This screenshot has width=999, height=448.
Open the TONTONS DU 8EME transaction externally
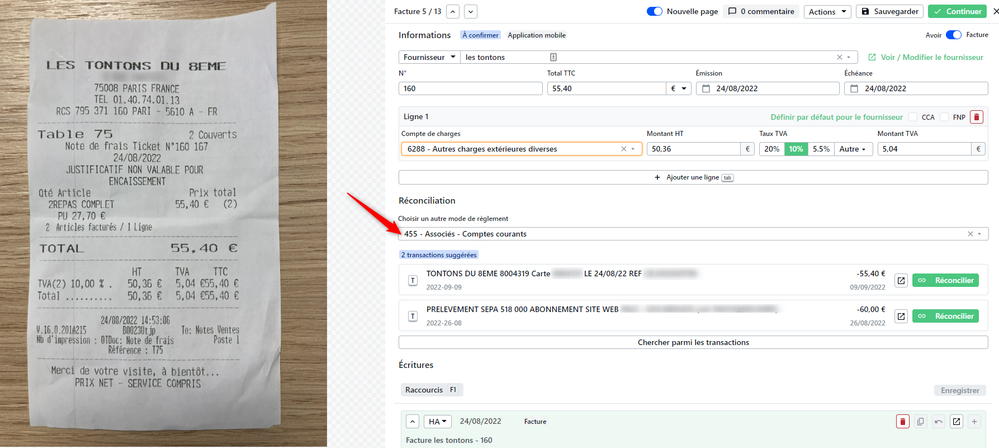[901, 280]
